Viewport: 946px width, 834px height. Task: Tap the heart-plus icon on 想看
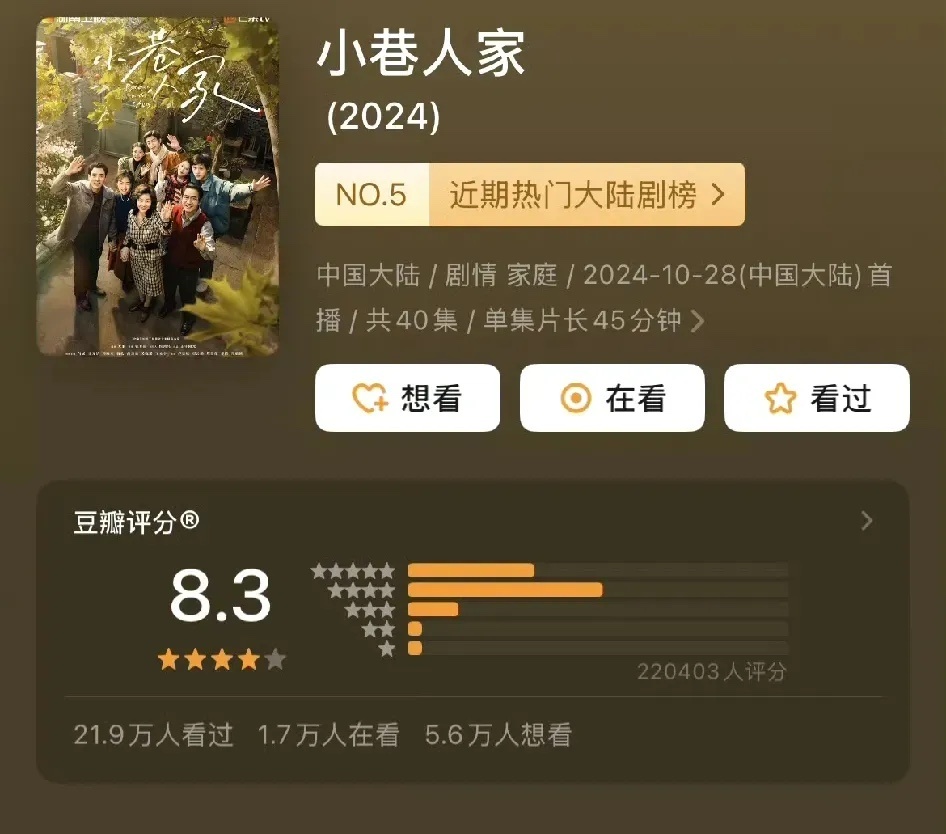point(370,398)
